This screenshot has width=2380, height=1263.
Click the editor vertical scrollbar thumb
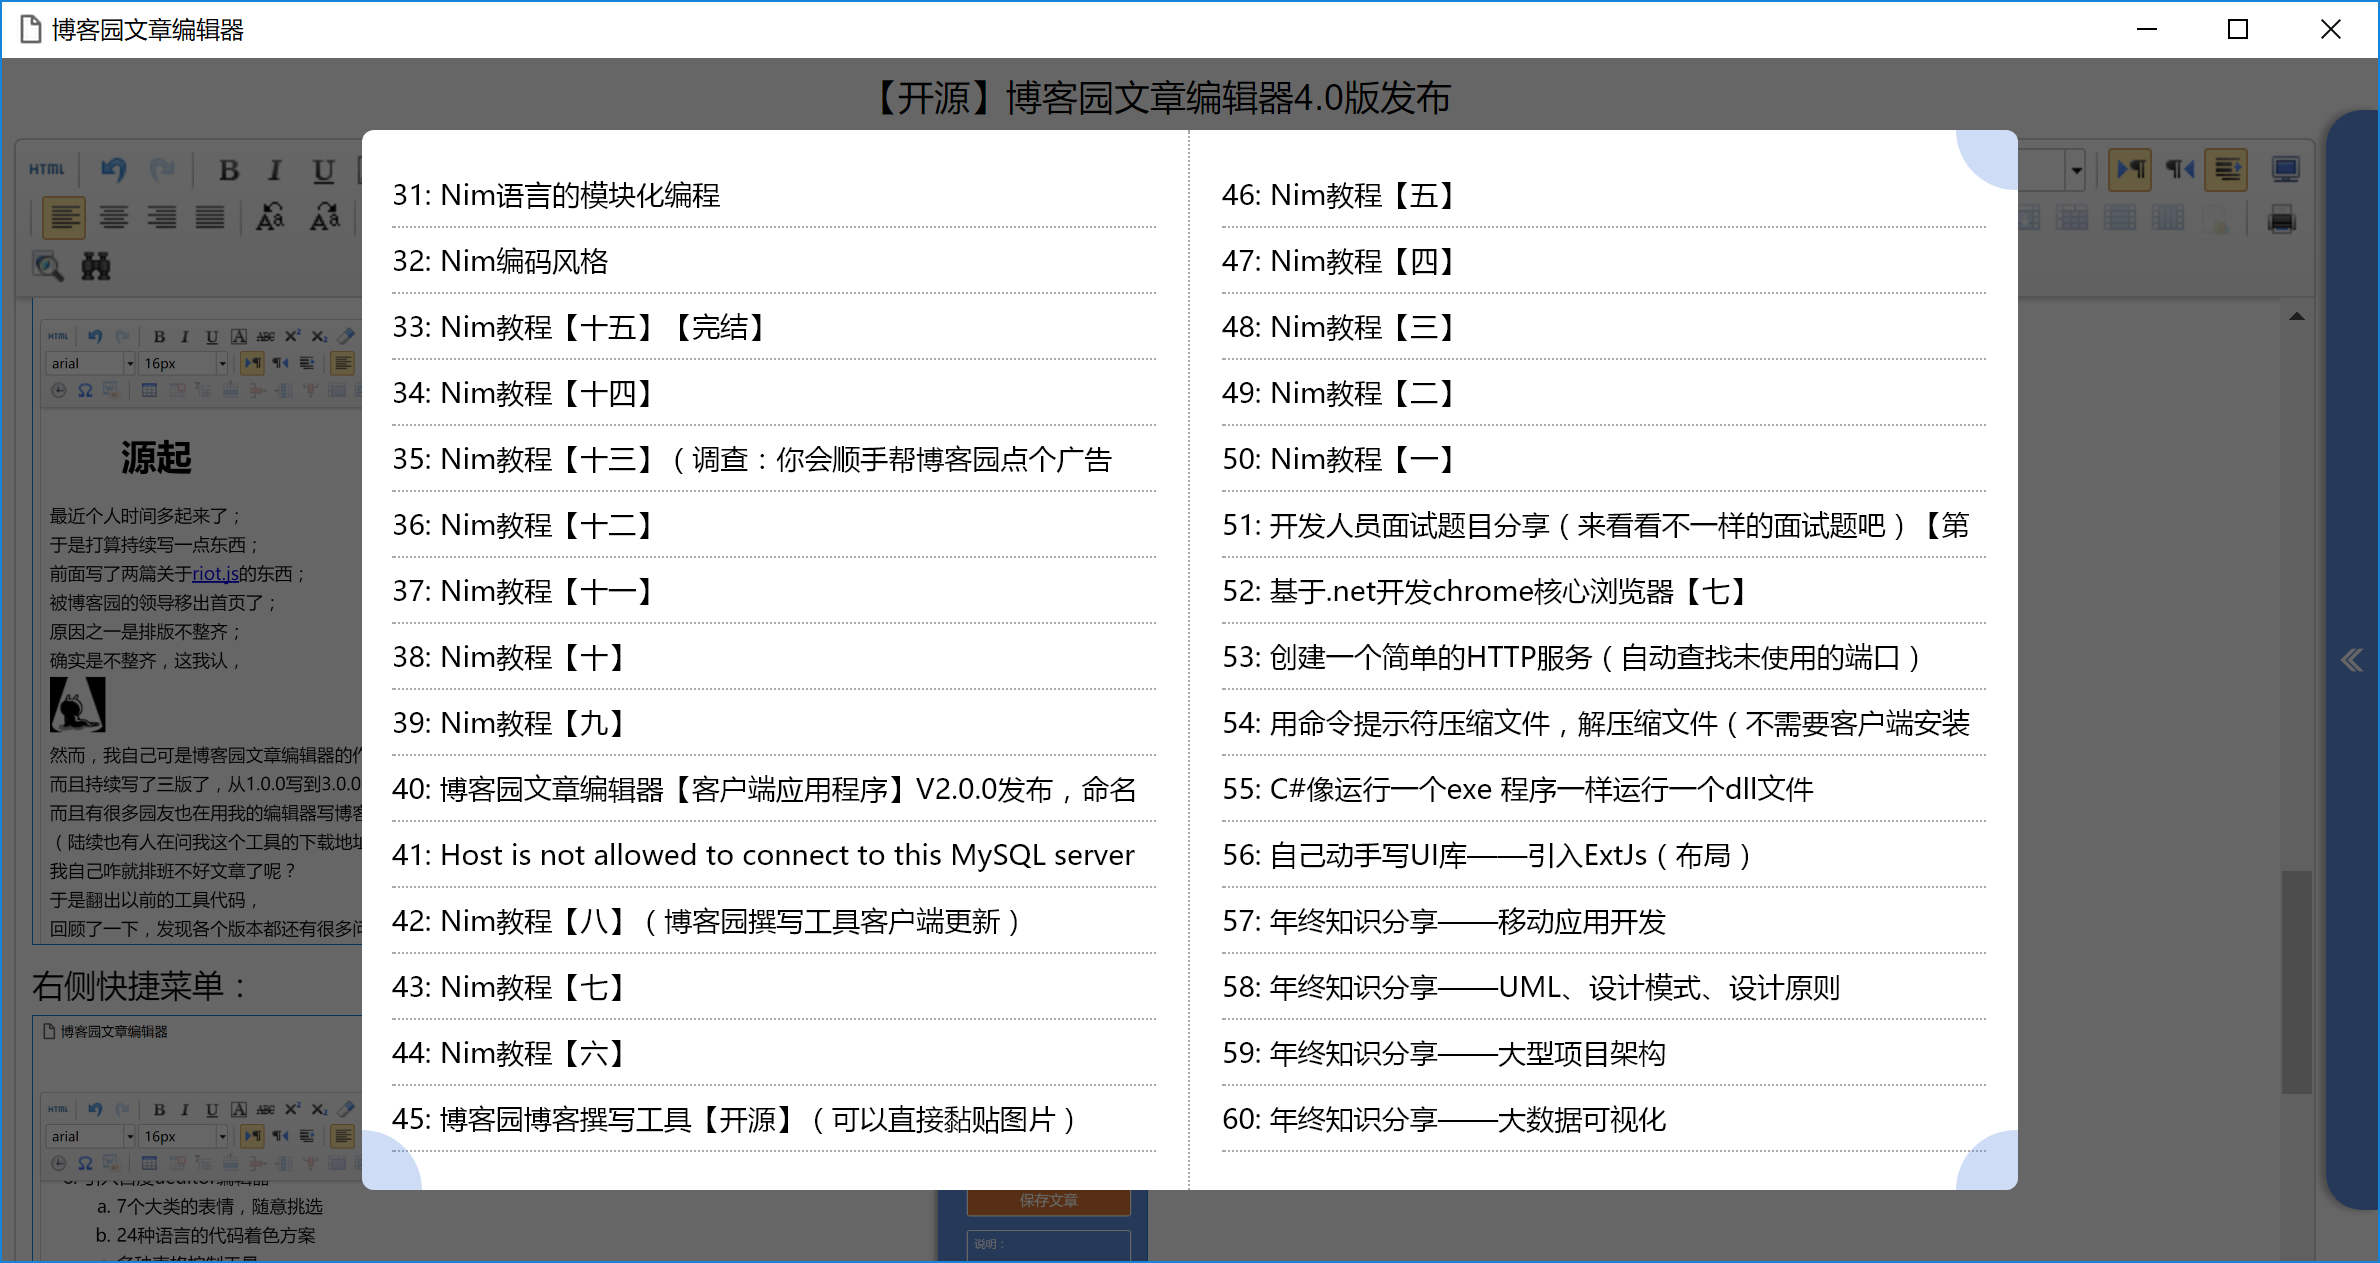pyautogui.click(x=2297, y=982)
